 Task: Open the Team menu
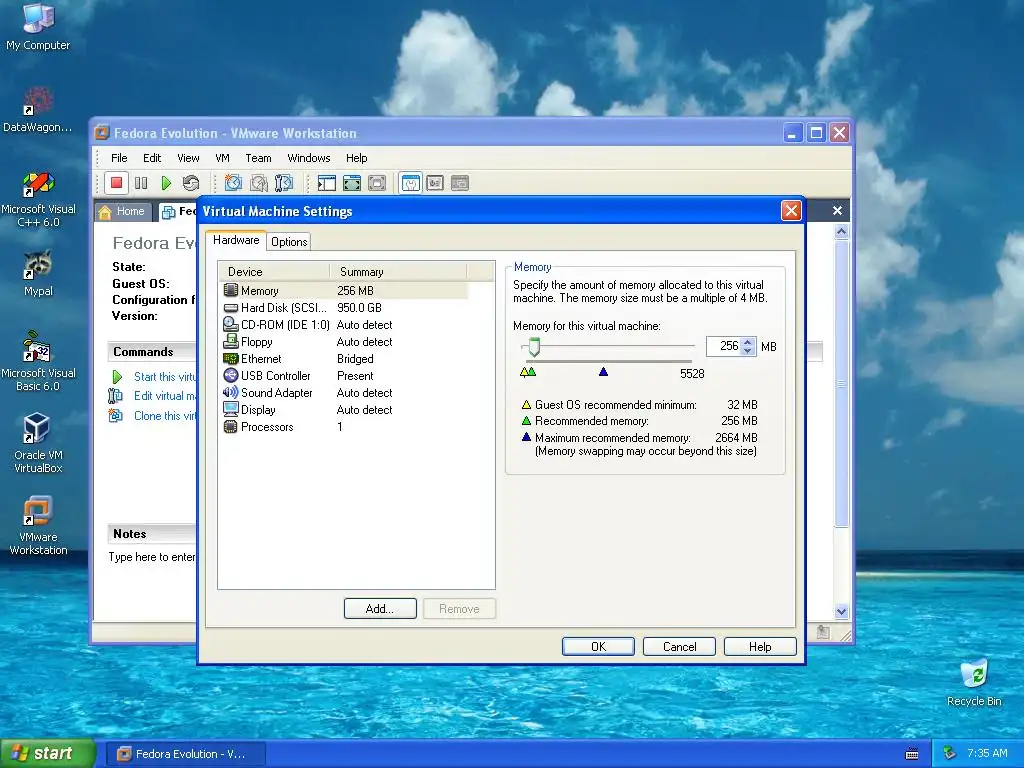[258, 158]
